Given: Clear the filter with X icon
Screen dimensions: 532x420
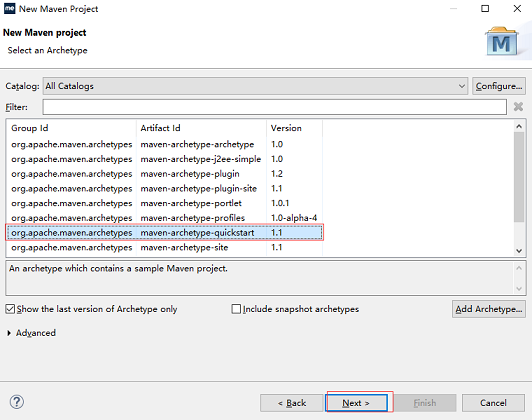Looking at the screenshot, I should click(518, 107).
